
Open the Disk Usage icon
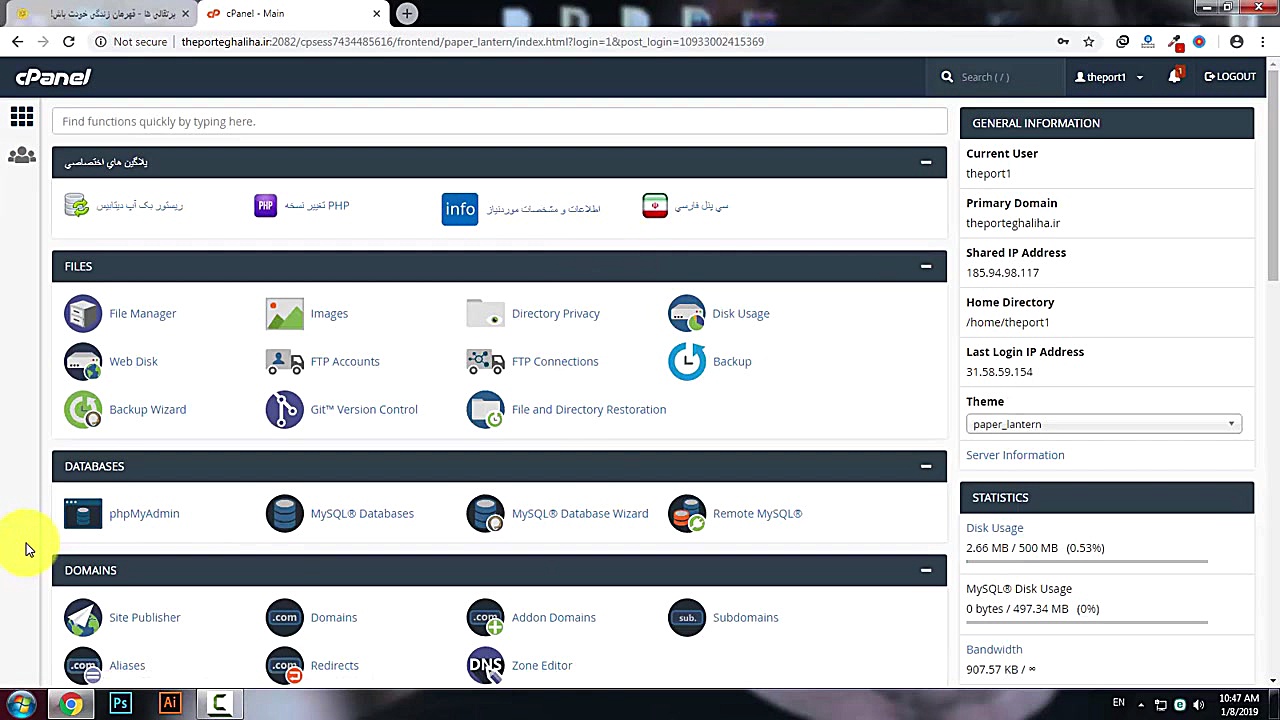pos(686,314)
